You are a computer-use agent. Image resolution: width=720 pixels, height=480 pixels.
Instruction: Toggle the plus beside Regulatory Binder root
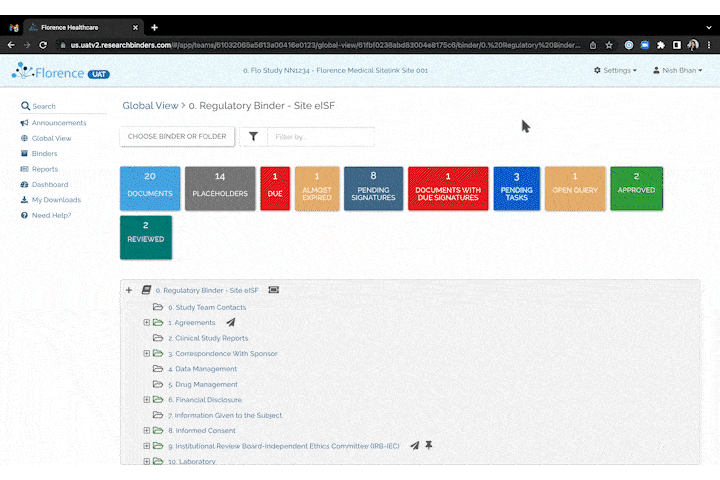click(x=129, y=290)
